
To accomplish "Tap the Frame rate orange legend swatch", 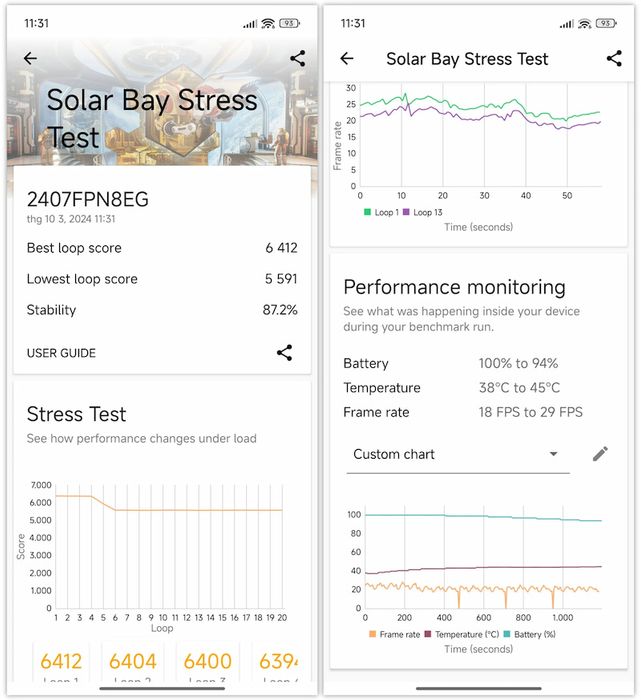I will (x=372, y=634).
